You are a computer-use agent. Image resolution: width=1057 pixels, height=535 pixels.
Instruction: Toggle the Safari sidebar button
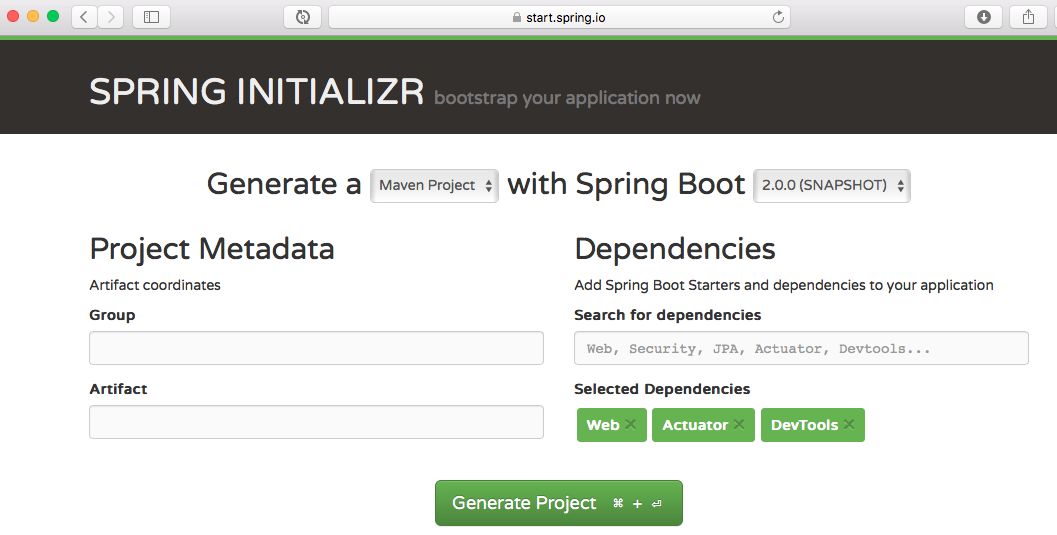151,17
